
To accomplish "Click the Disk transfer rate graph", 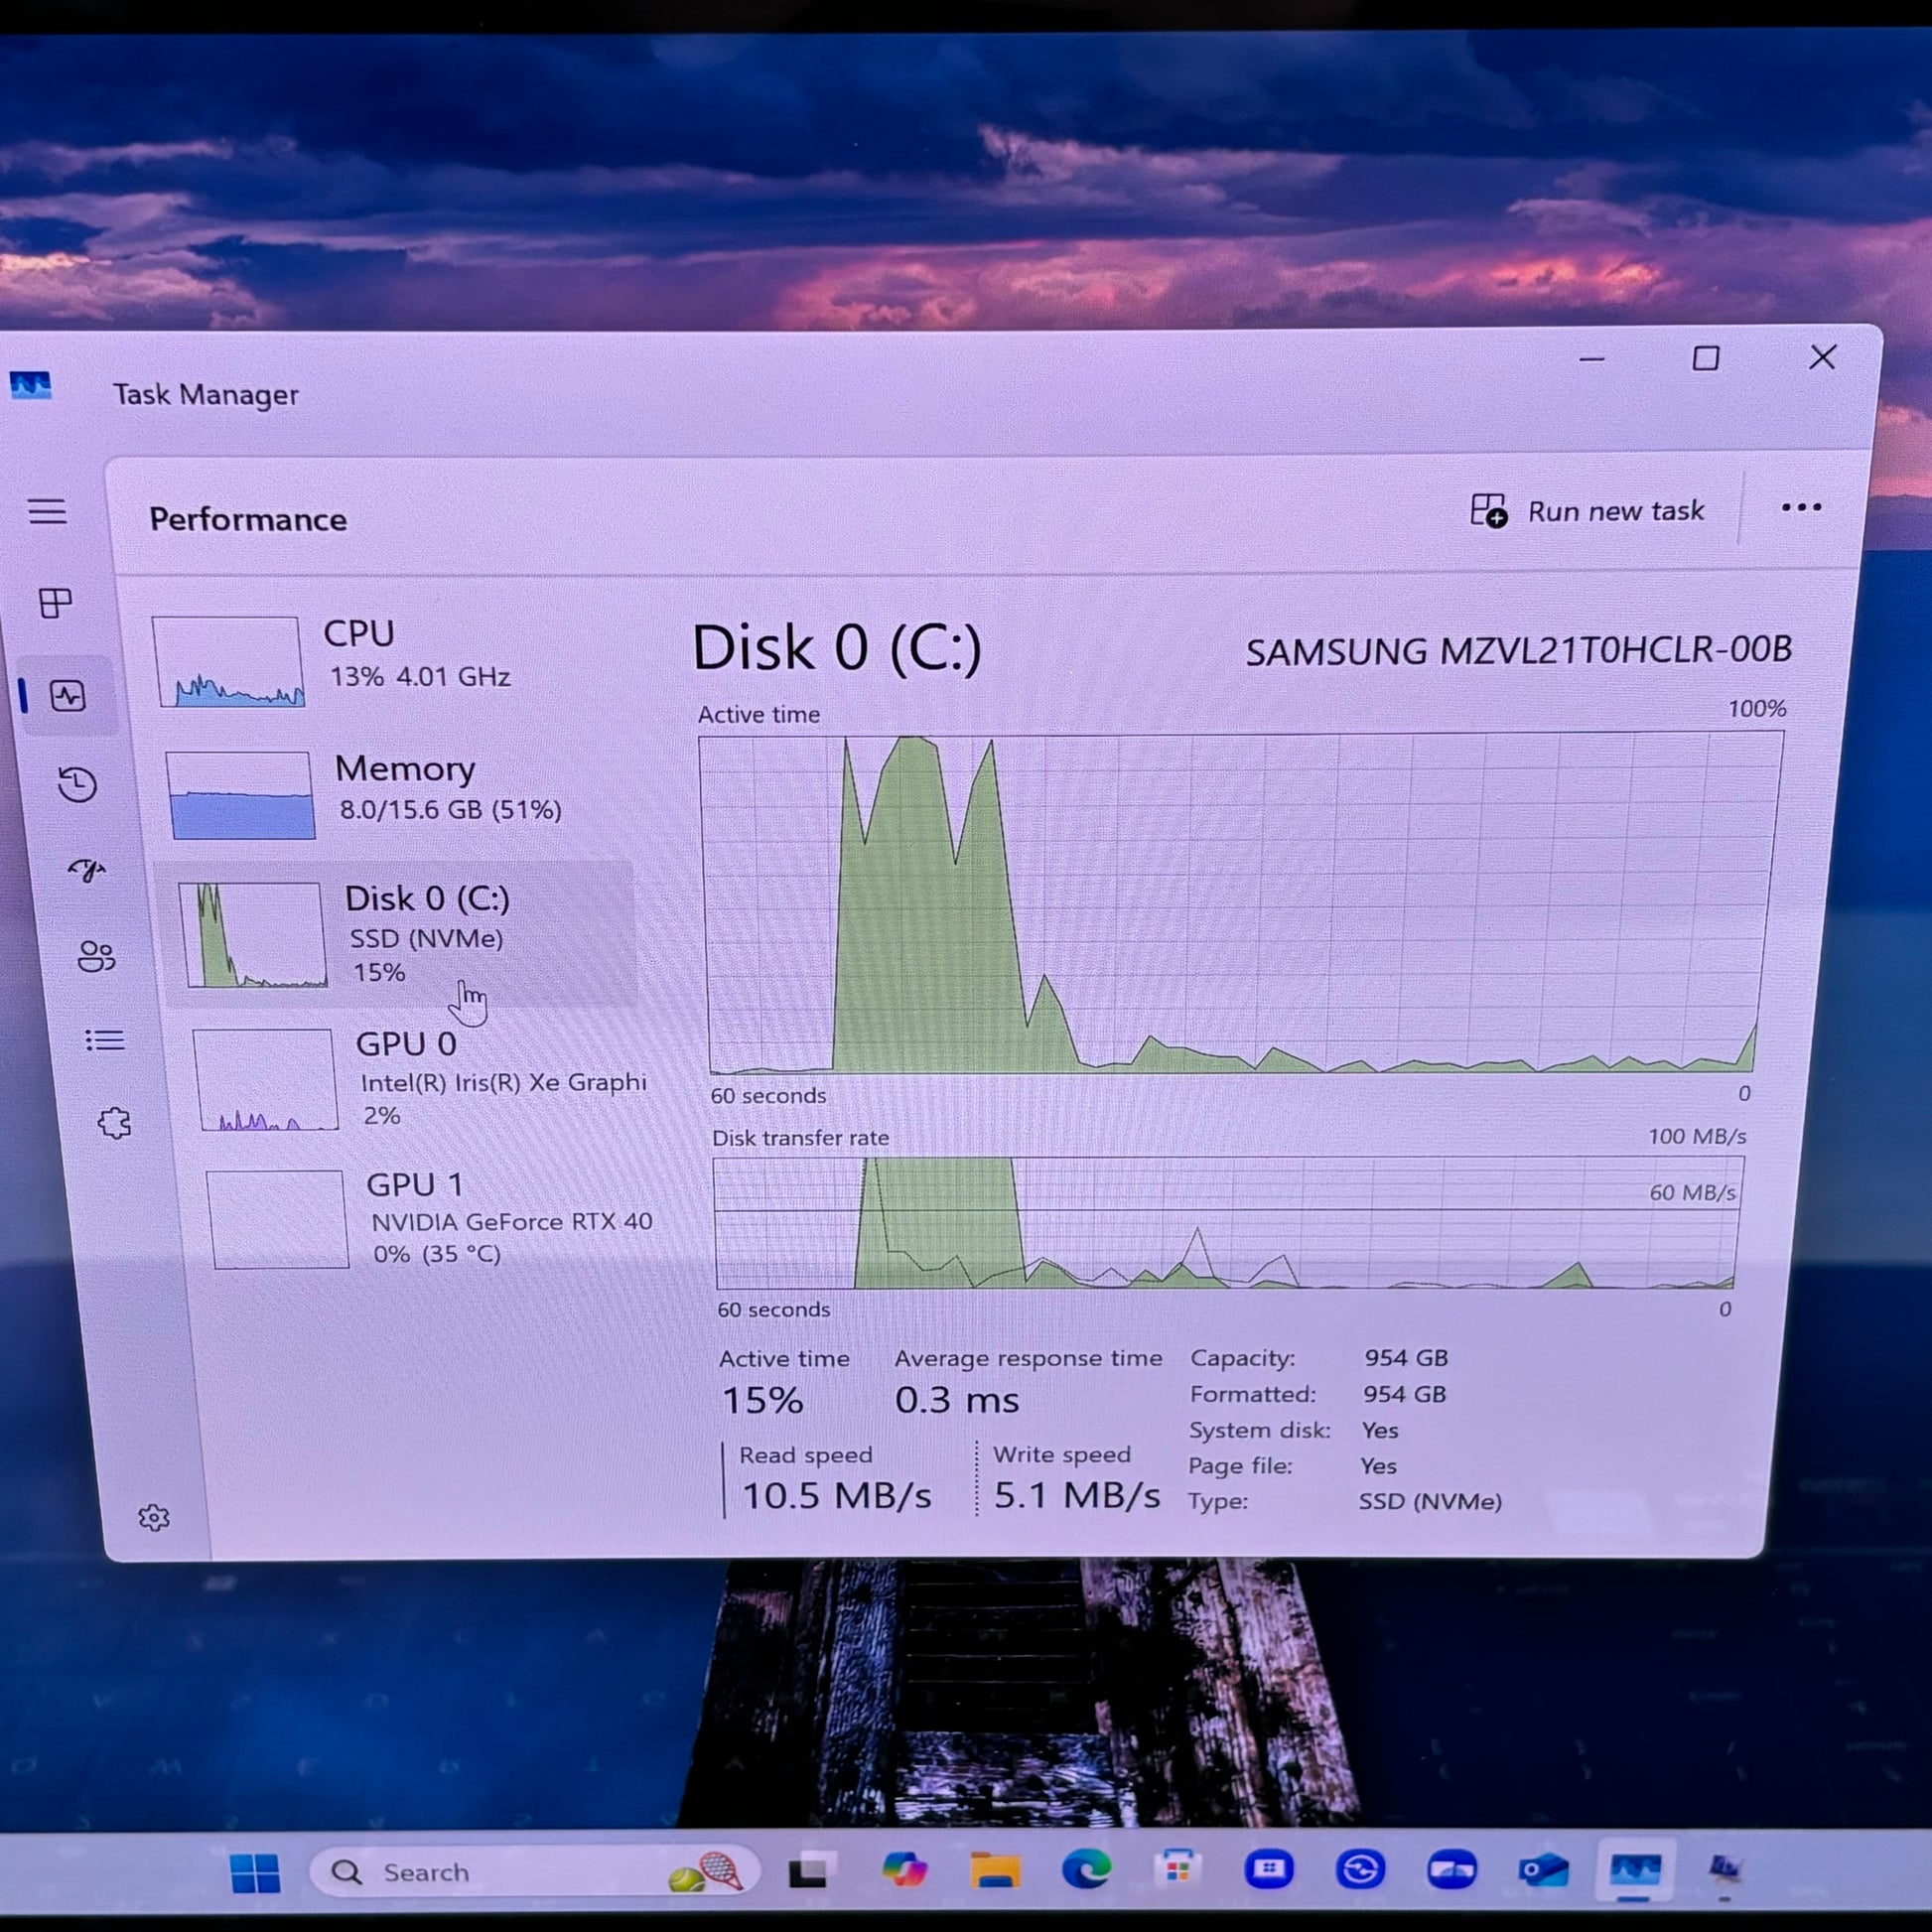I will [1228, 1222].
